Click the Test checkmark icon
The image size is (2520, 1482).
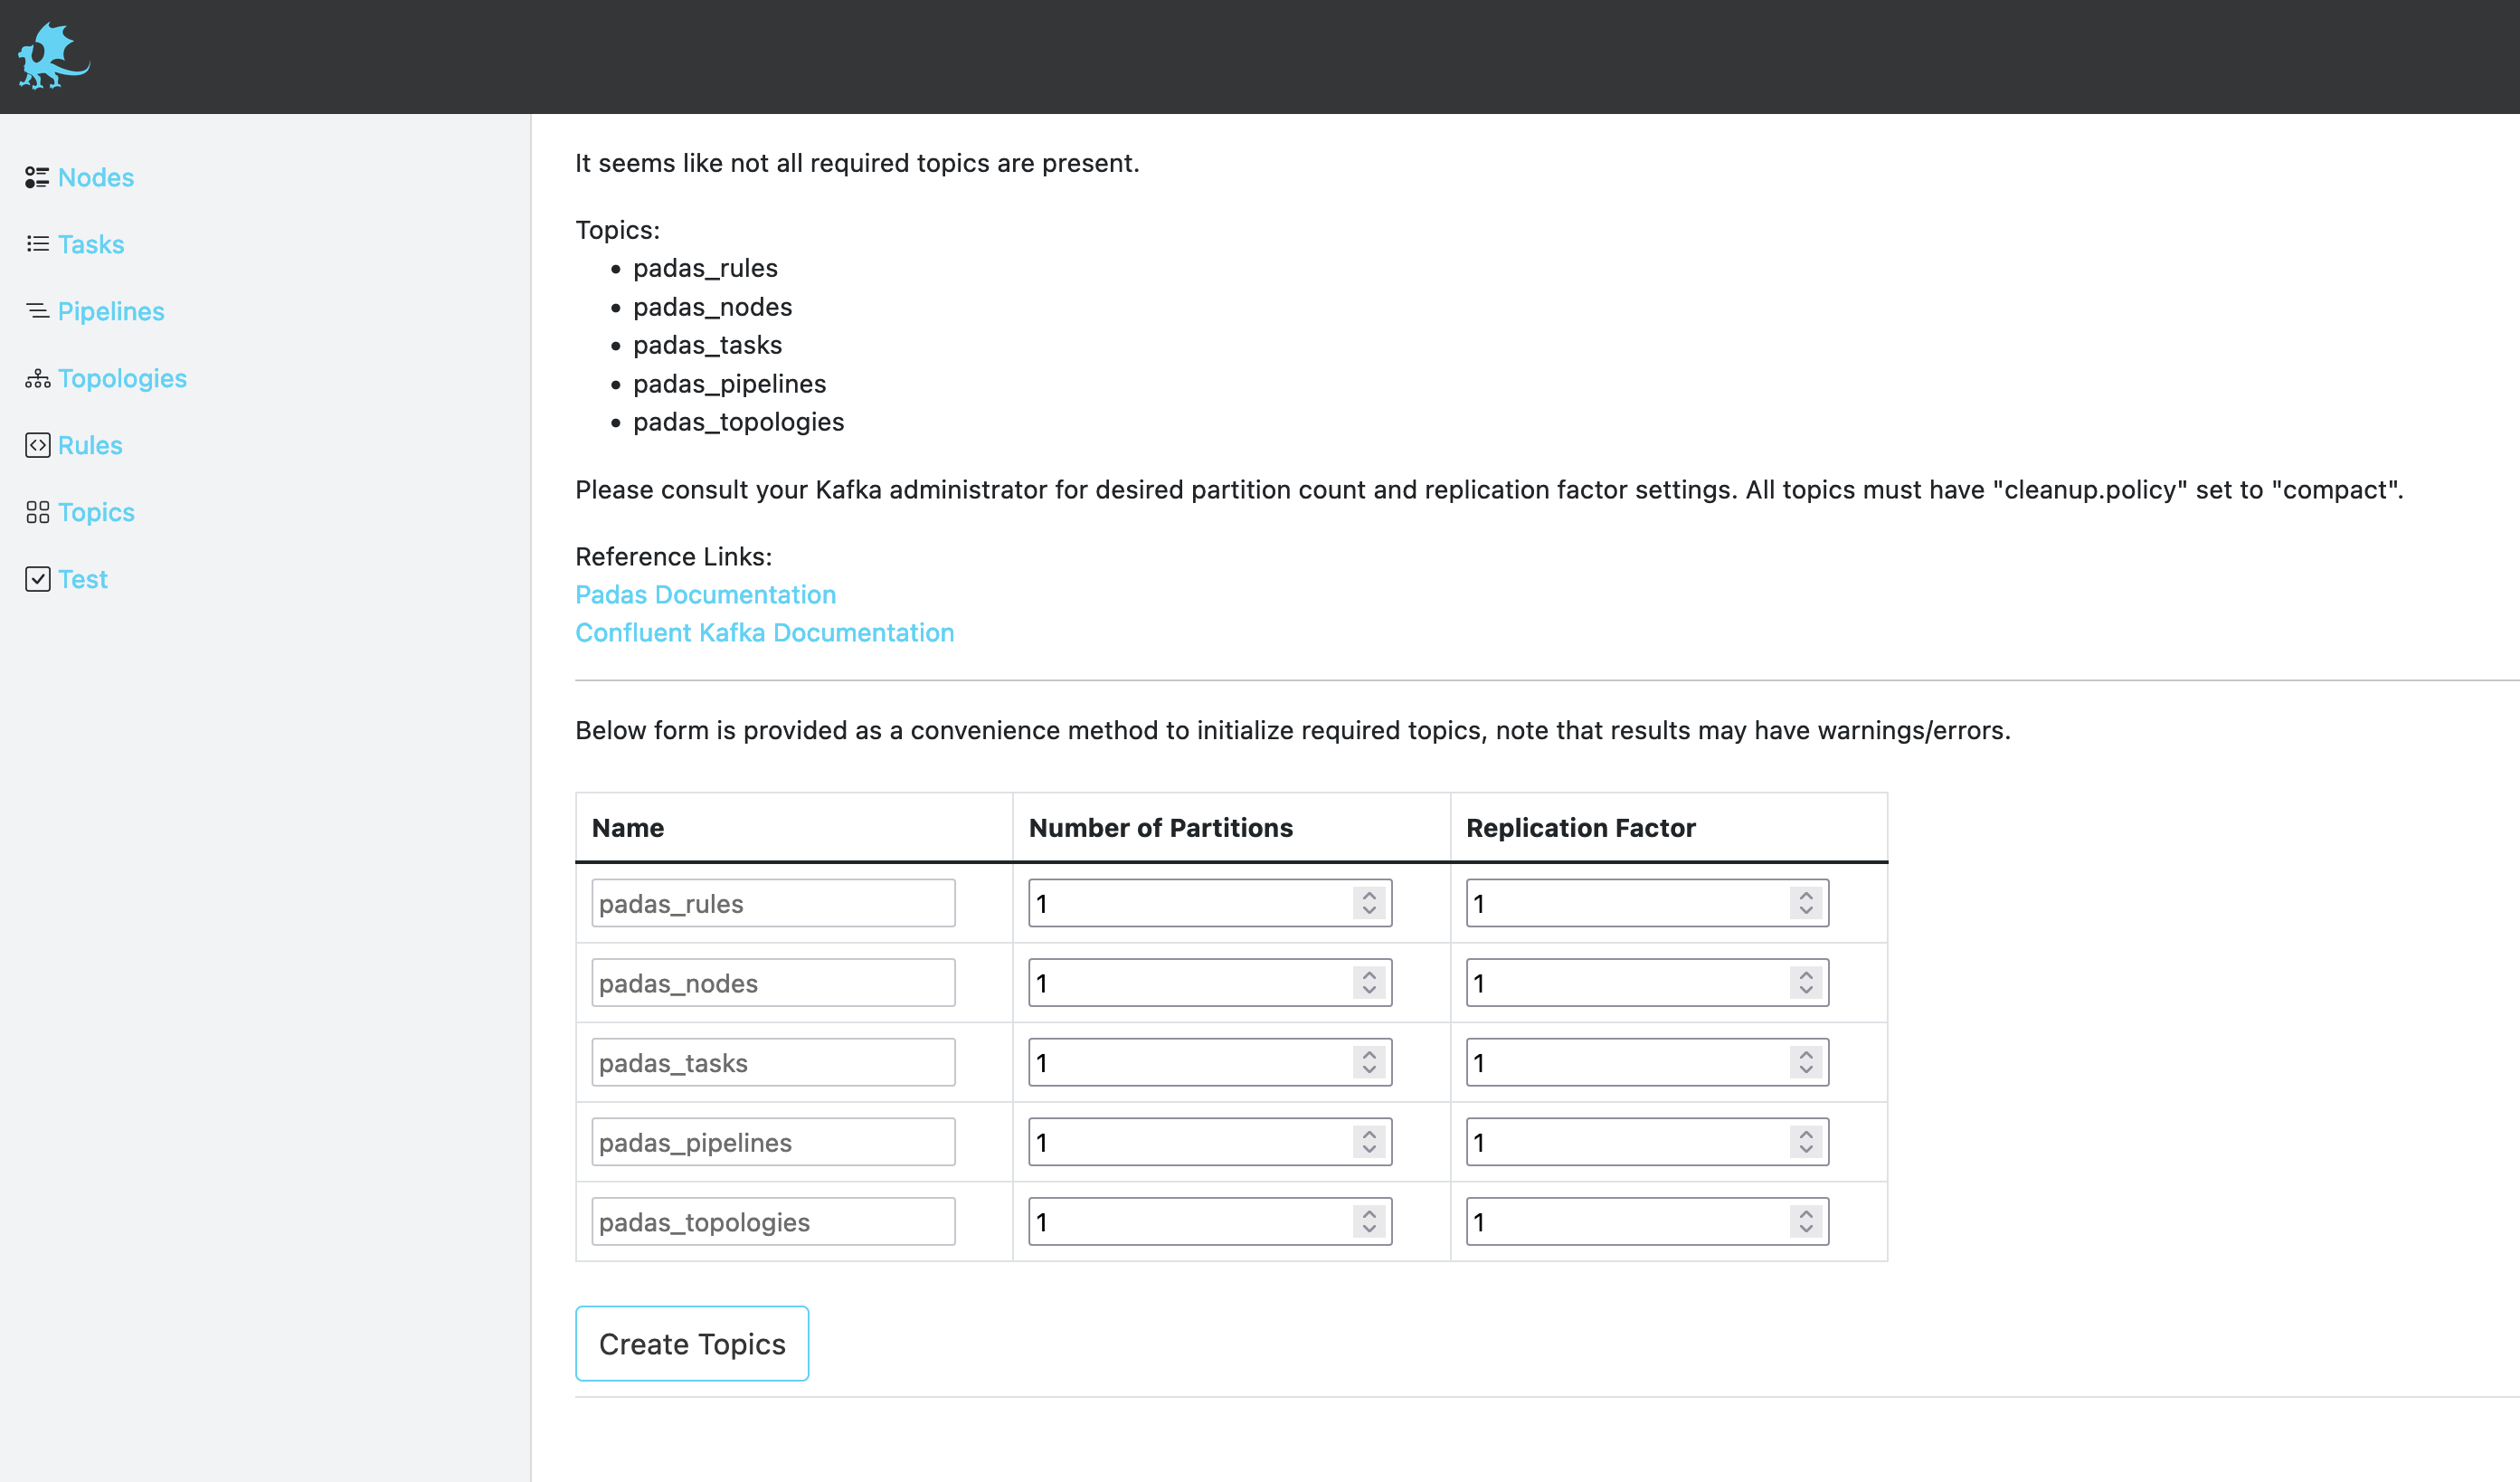(x=37, y=579)
